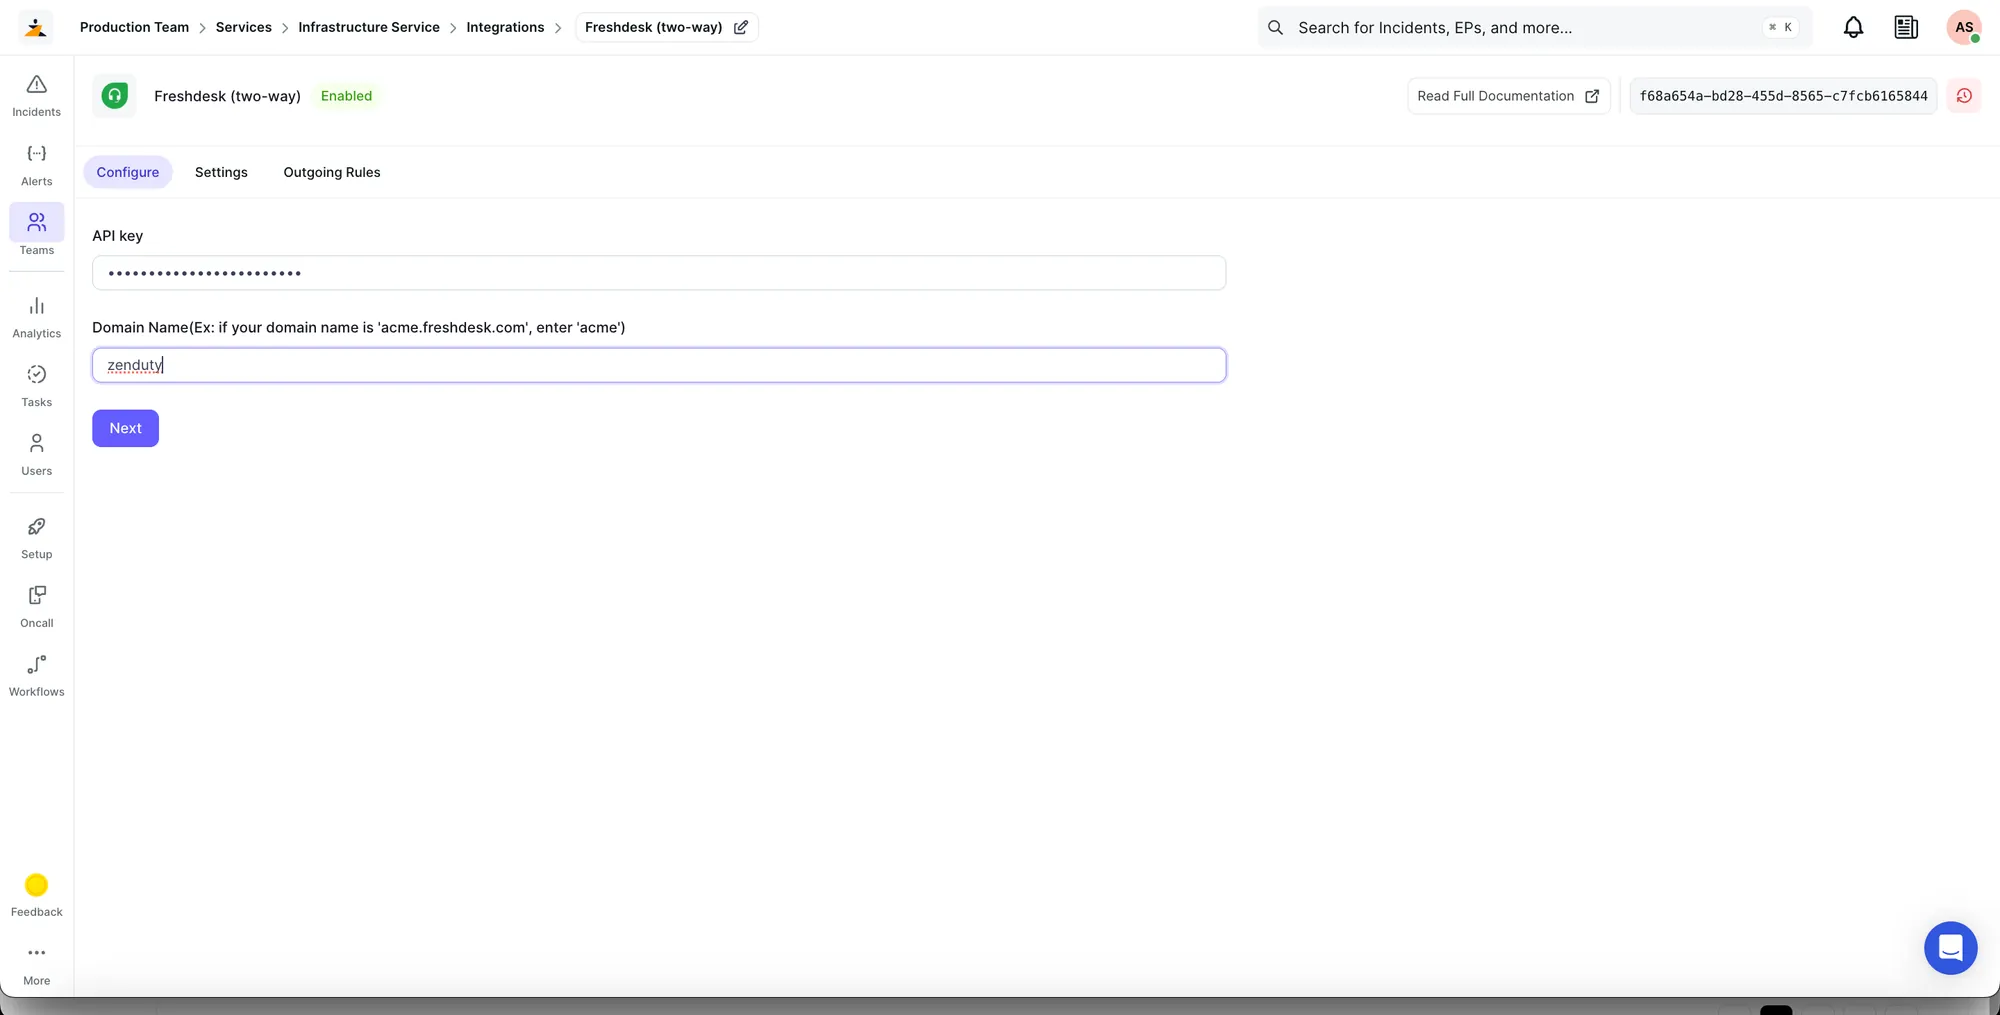Viewport: 2000px width, 1015px height.
Task: Switch to the Settings tab
Action: click(x=221, y=172)
